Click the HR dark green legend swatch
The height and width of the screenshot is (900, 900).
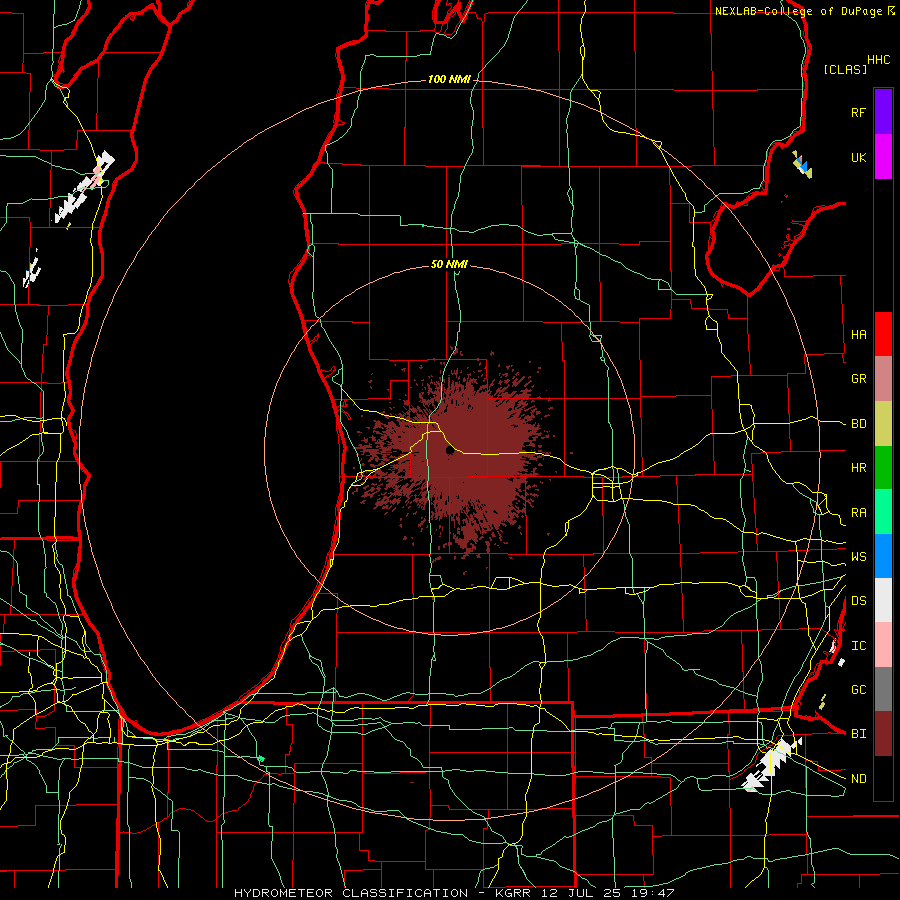tap(883, 468)
